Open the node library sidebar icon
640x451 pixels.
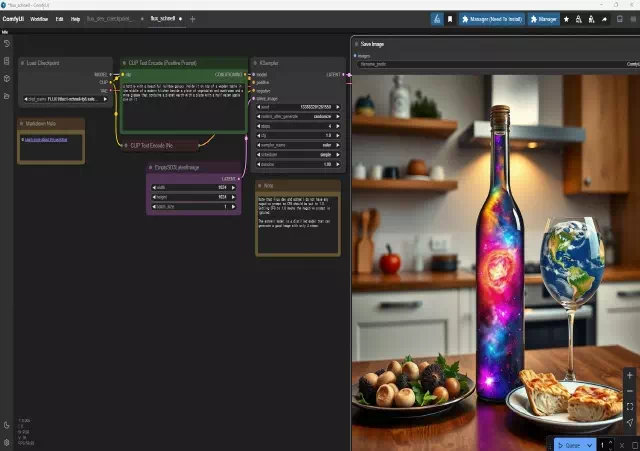pyautogui.click(x=6, y=61)
